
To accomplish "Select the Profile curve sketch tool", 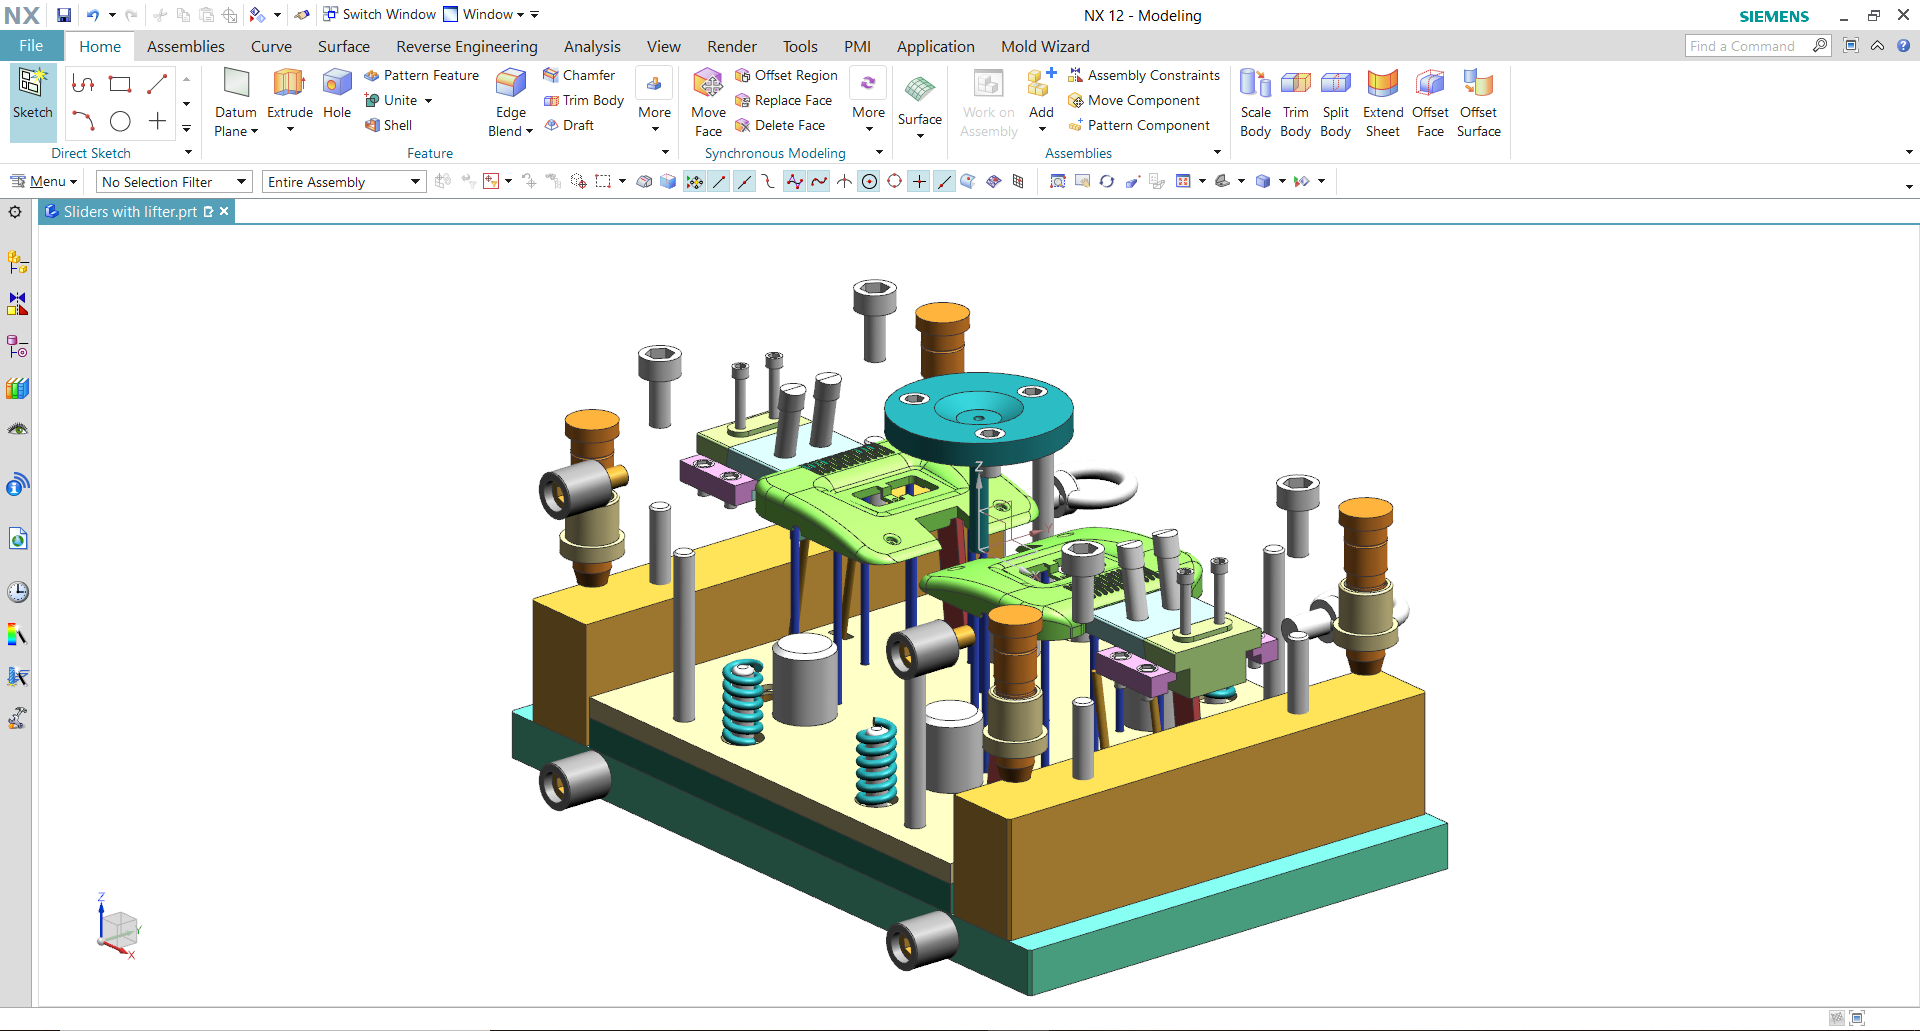I will (x=83, y=84).
